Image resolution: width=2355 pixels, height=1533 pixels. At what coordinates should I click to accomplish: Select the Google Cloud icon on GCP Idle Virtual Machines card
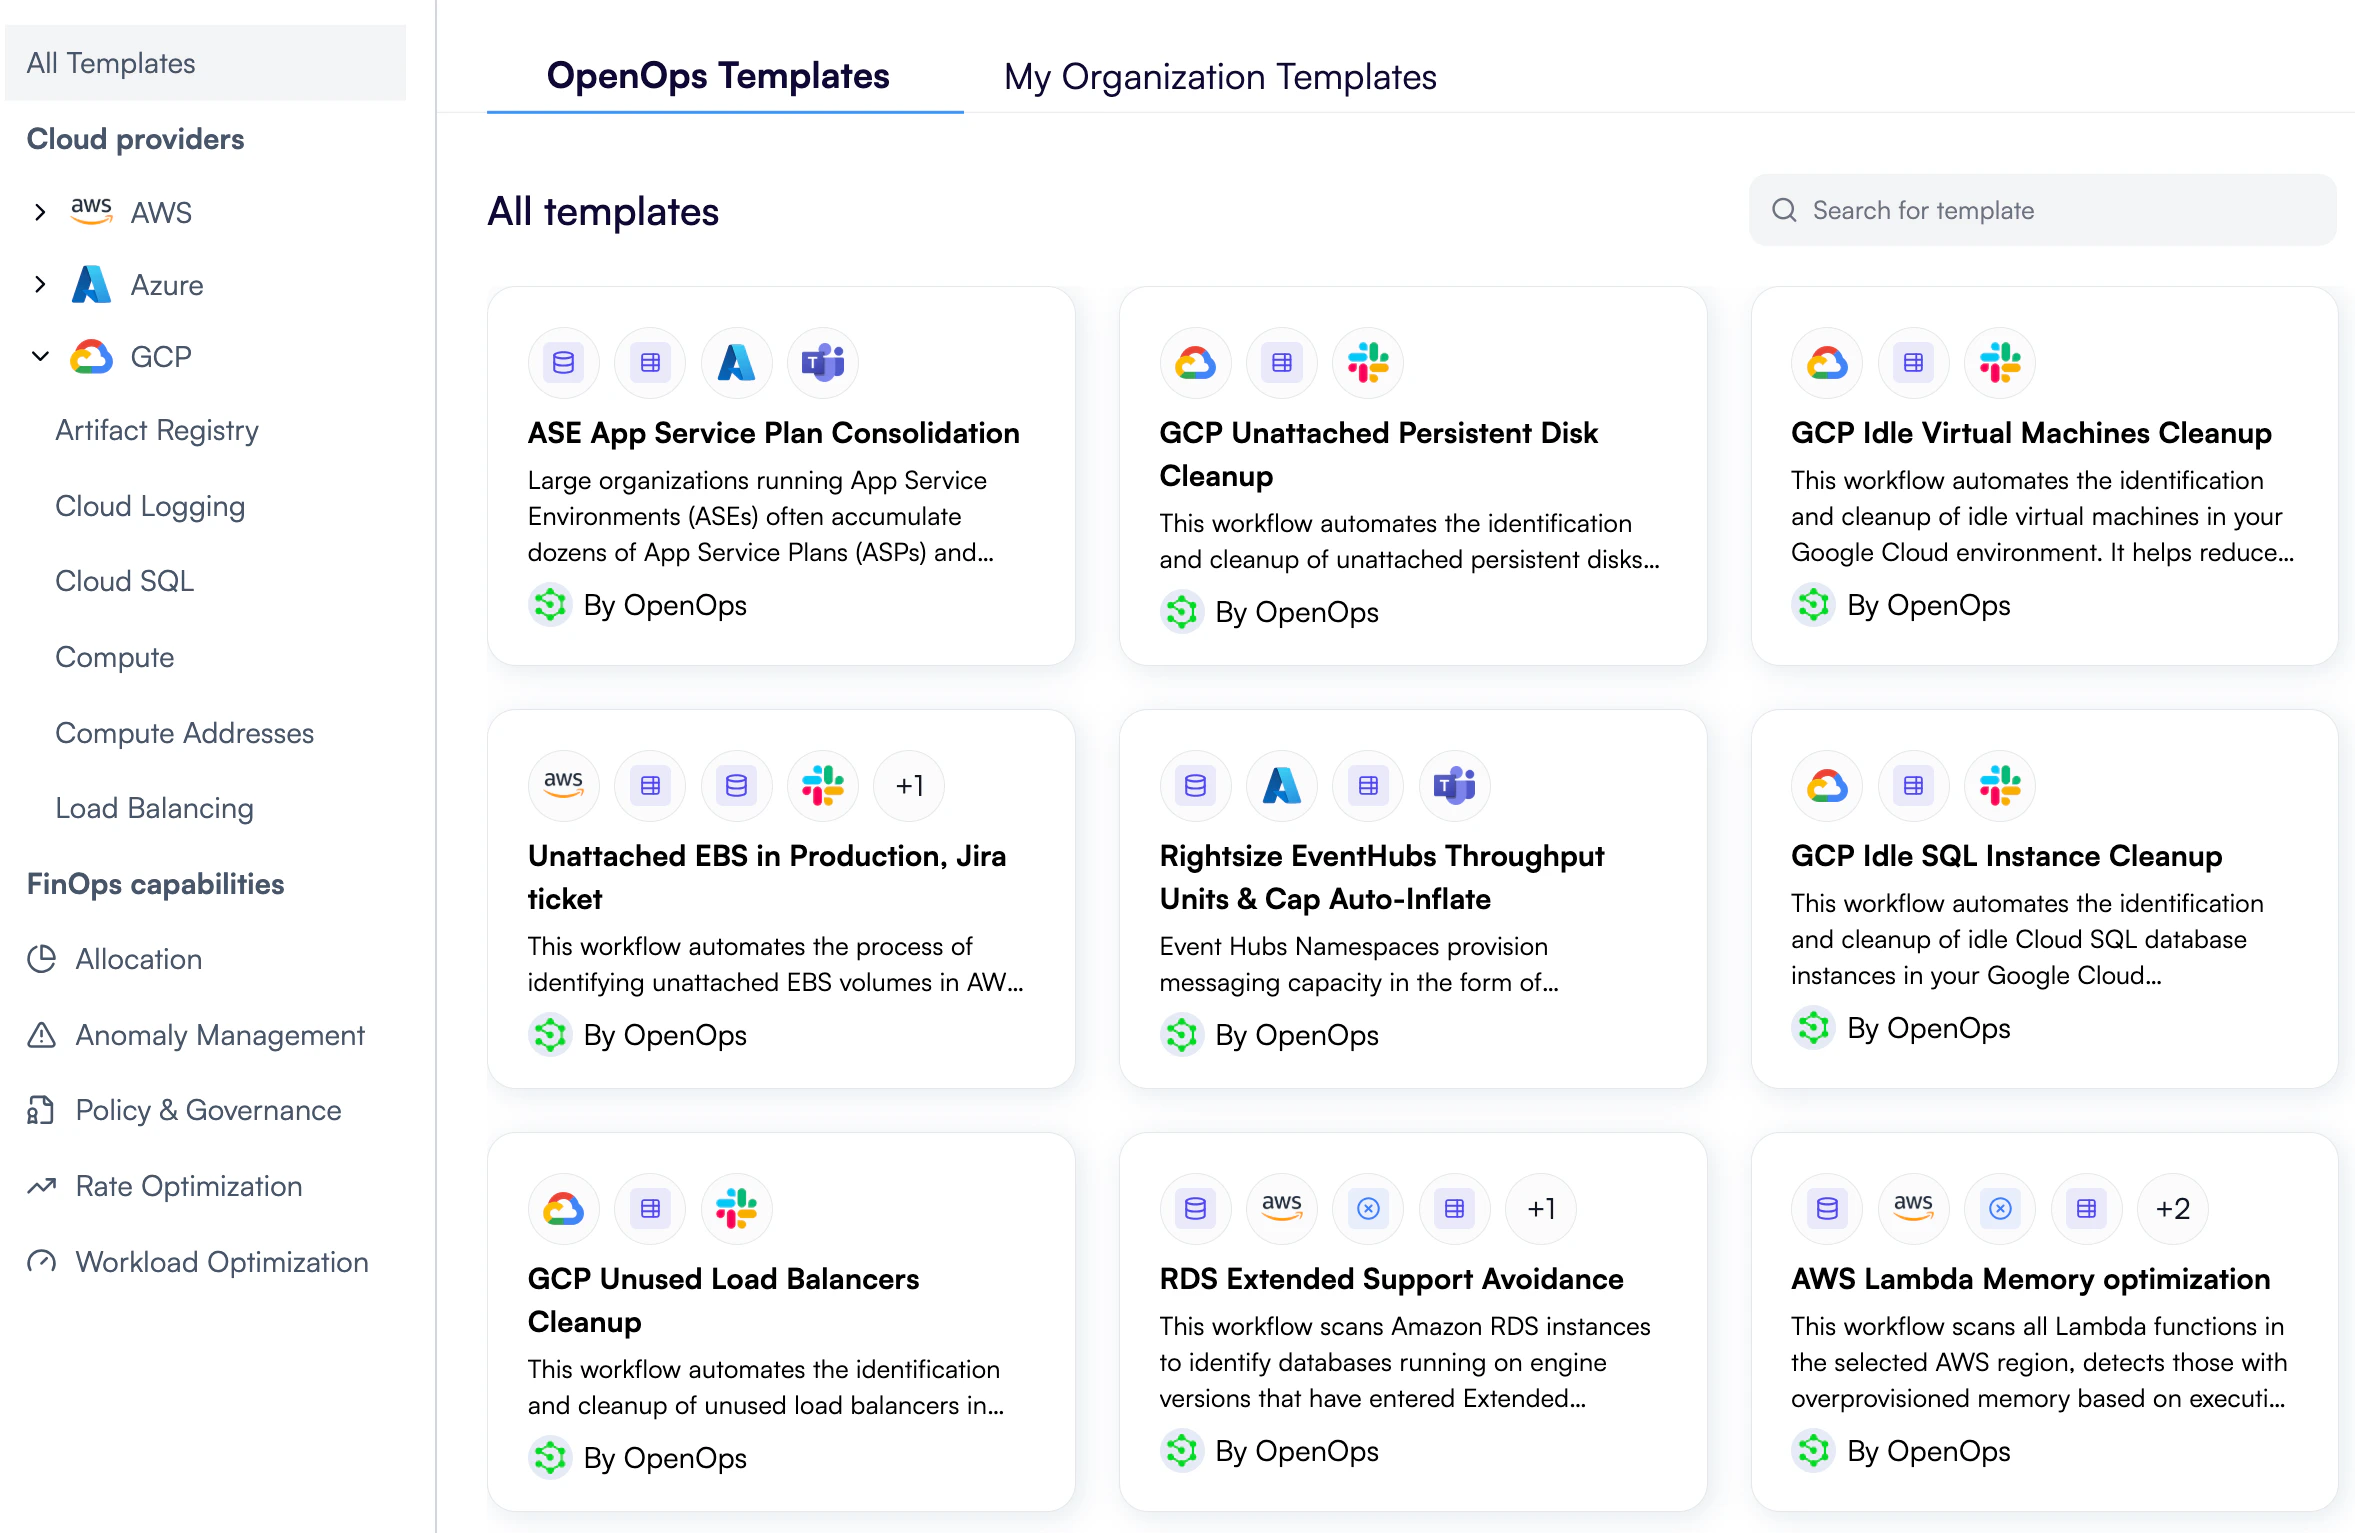click(1826, 362)
